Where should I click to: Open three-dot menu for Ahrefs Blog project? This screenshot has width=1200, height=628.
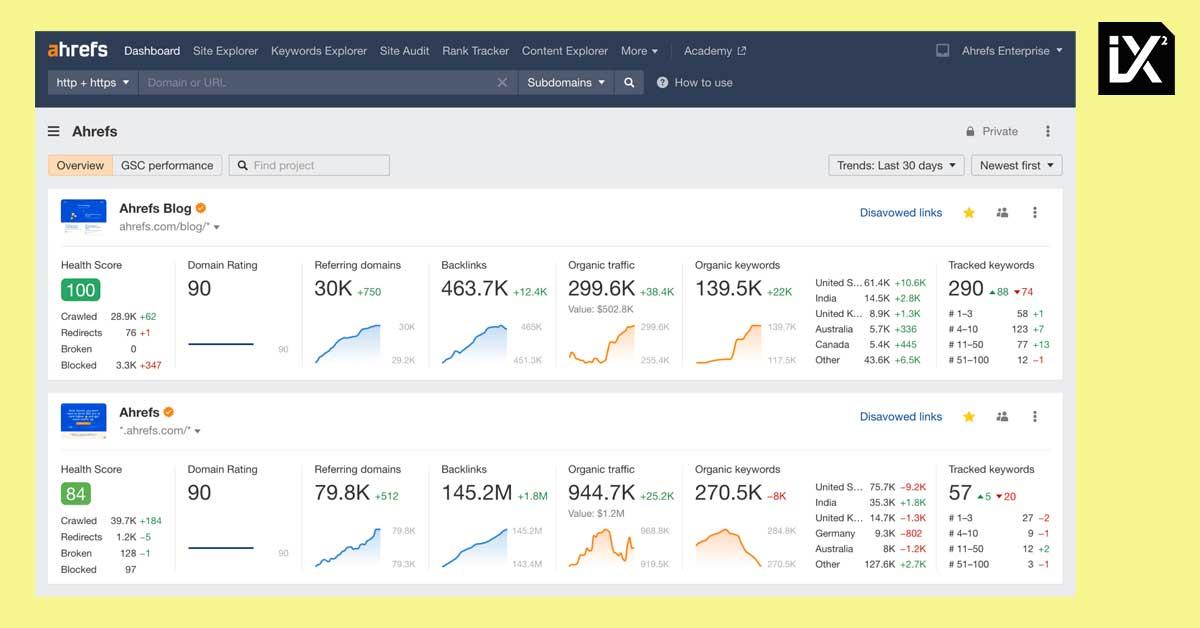click(1035, 213)
